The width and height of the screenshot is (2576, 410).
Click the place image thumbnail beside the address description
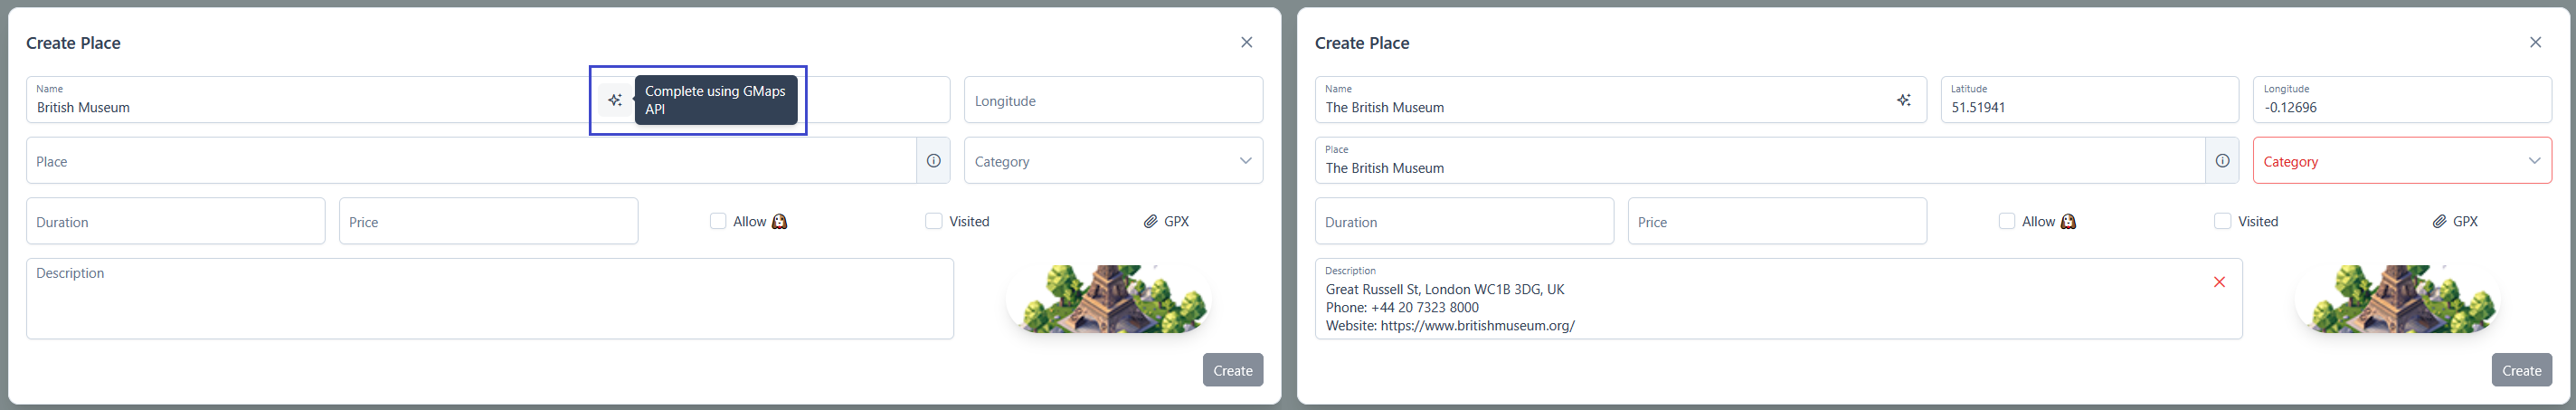(2397, 299)
